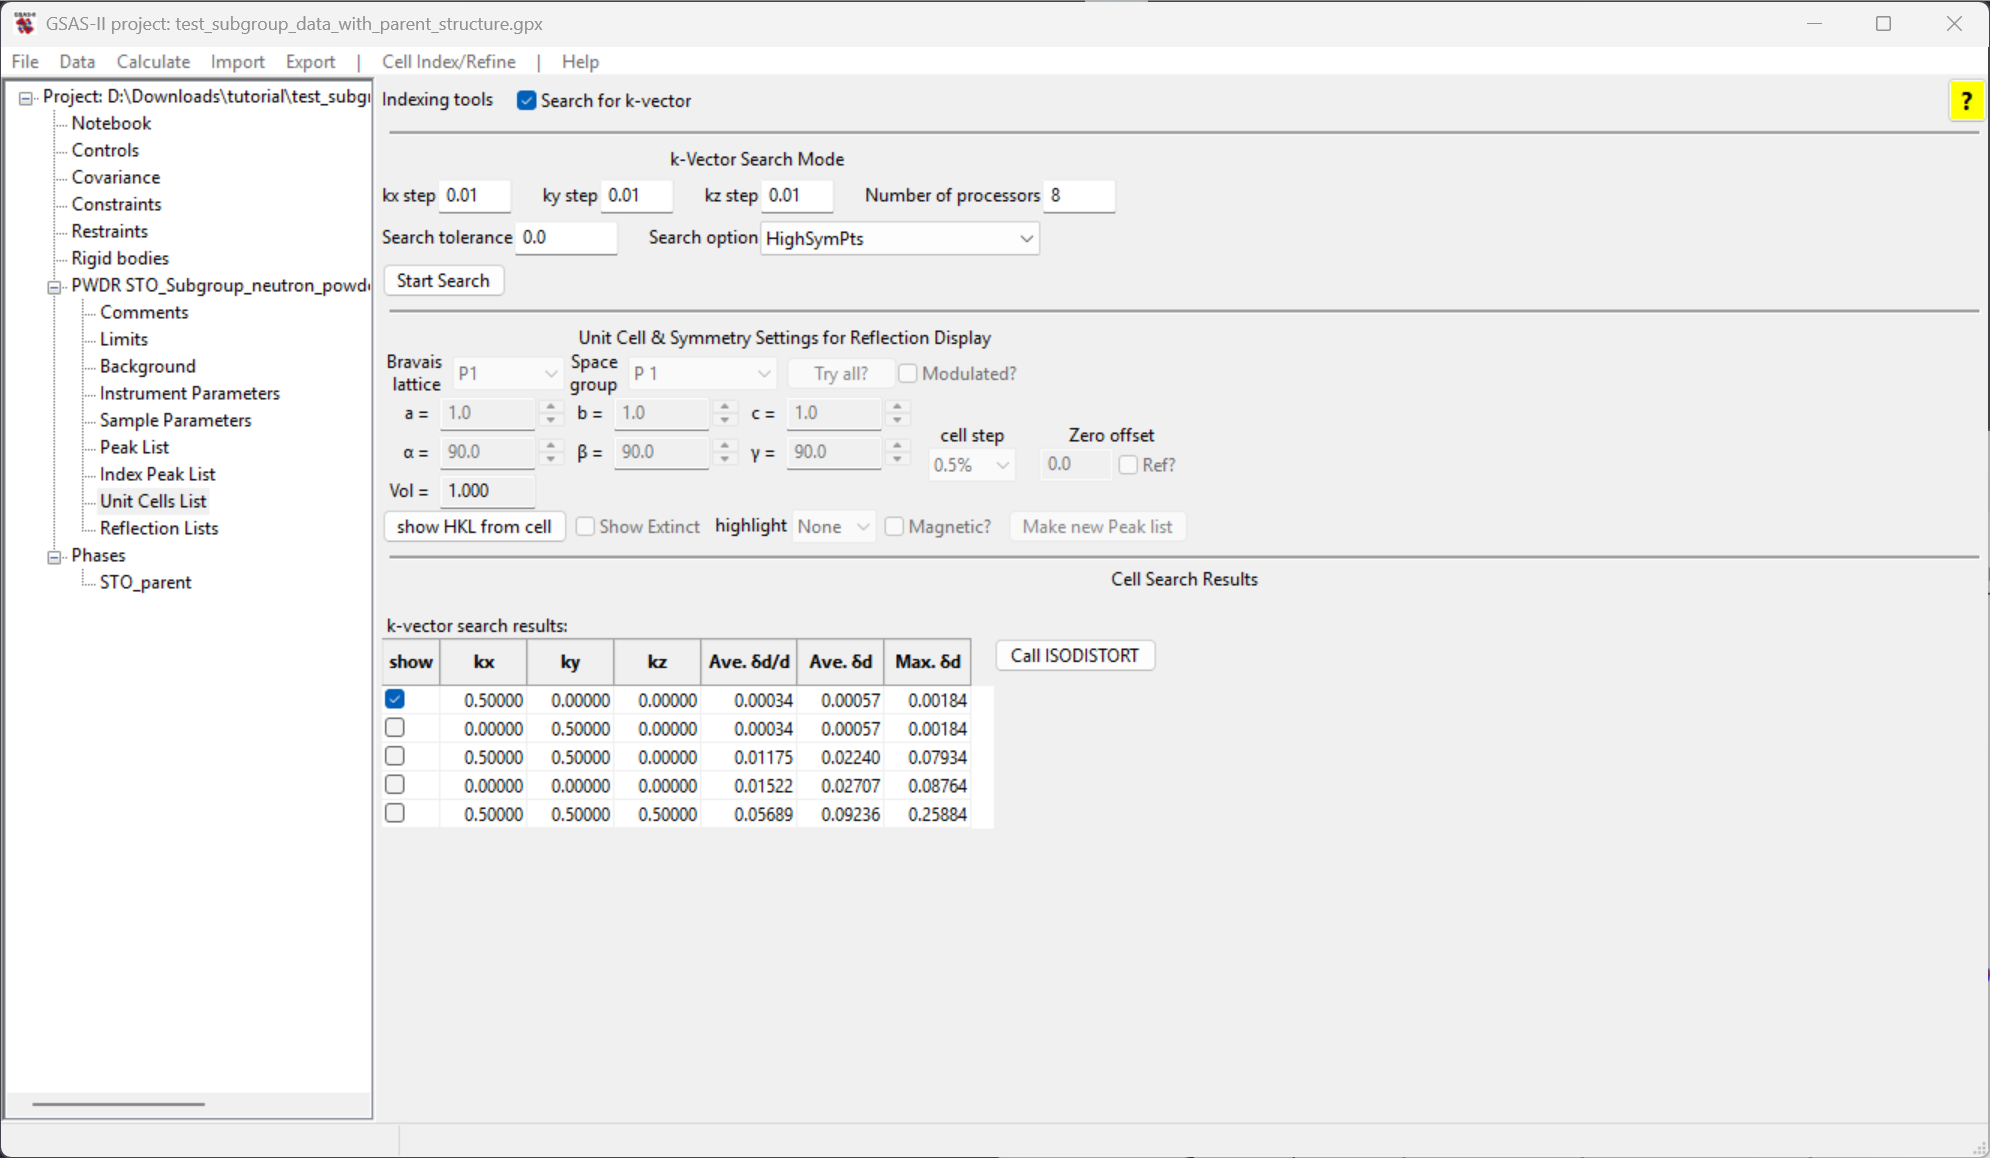Click the Start Search button
The height and width of the screenshot is (1158, 1990).
coord(443,280)
